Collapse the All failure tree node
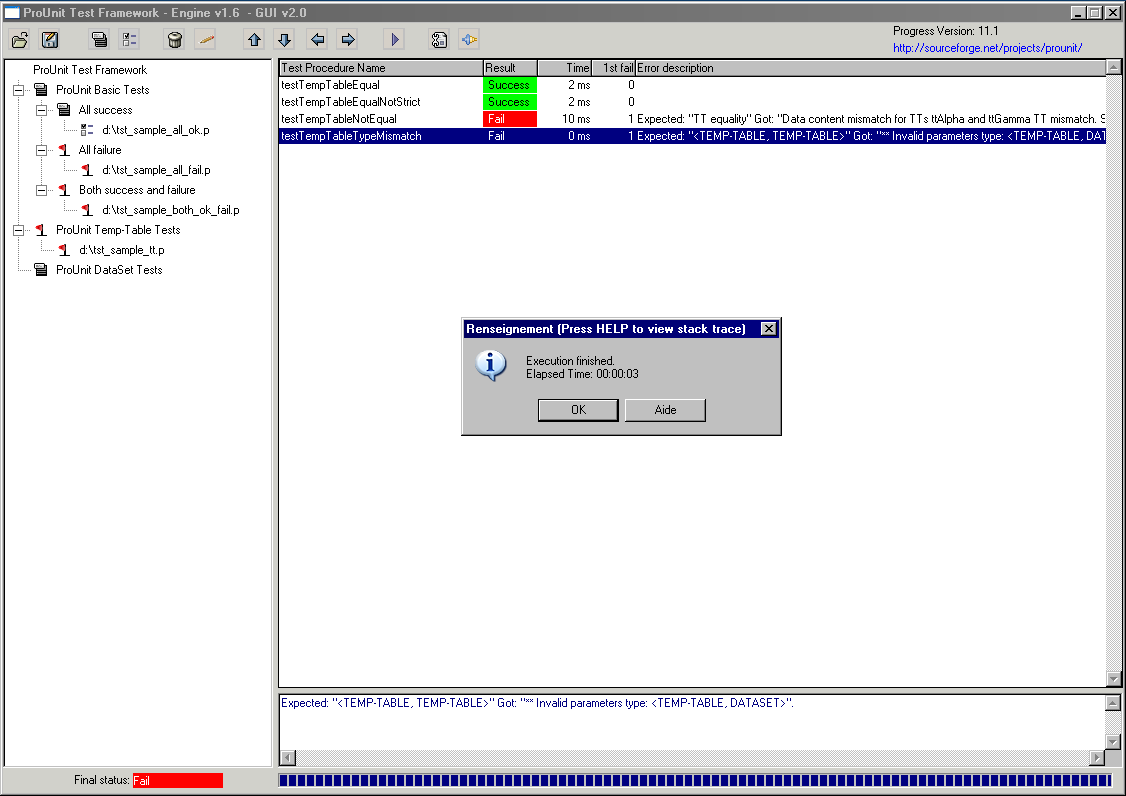Viewport: 1126px width, 796px height. (x=41, y=150)
